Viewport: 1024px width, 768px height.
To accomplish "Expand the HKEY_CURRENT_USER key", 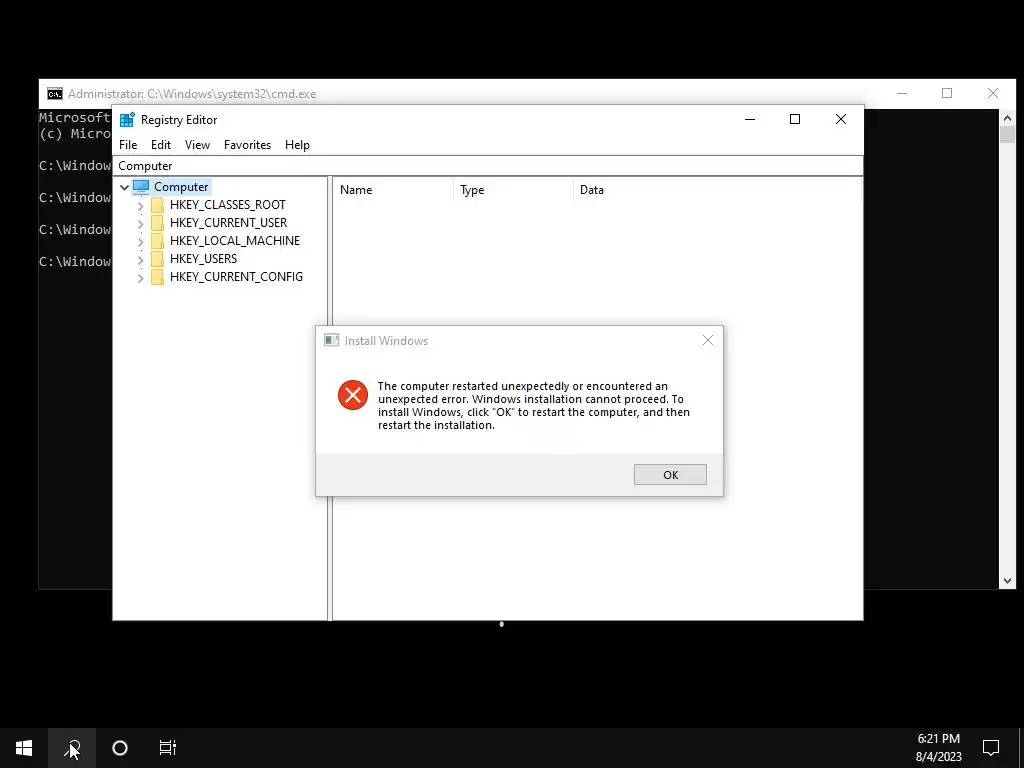I will [x=140, y=223].
